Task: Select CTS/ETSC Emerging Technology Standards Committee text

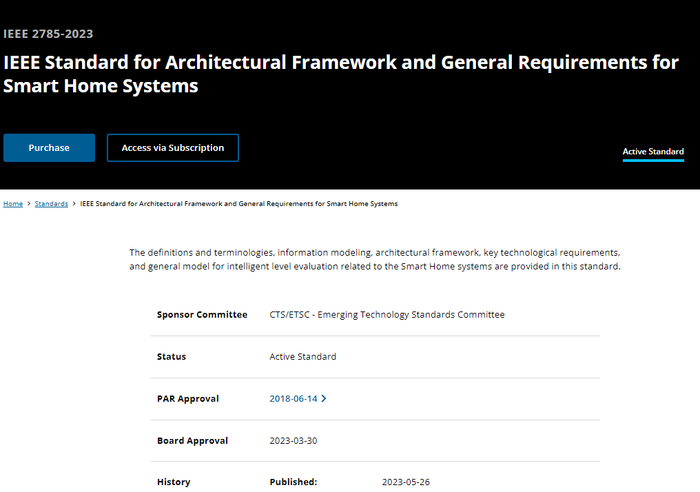Action: (387, 315)
